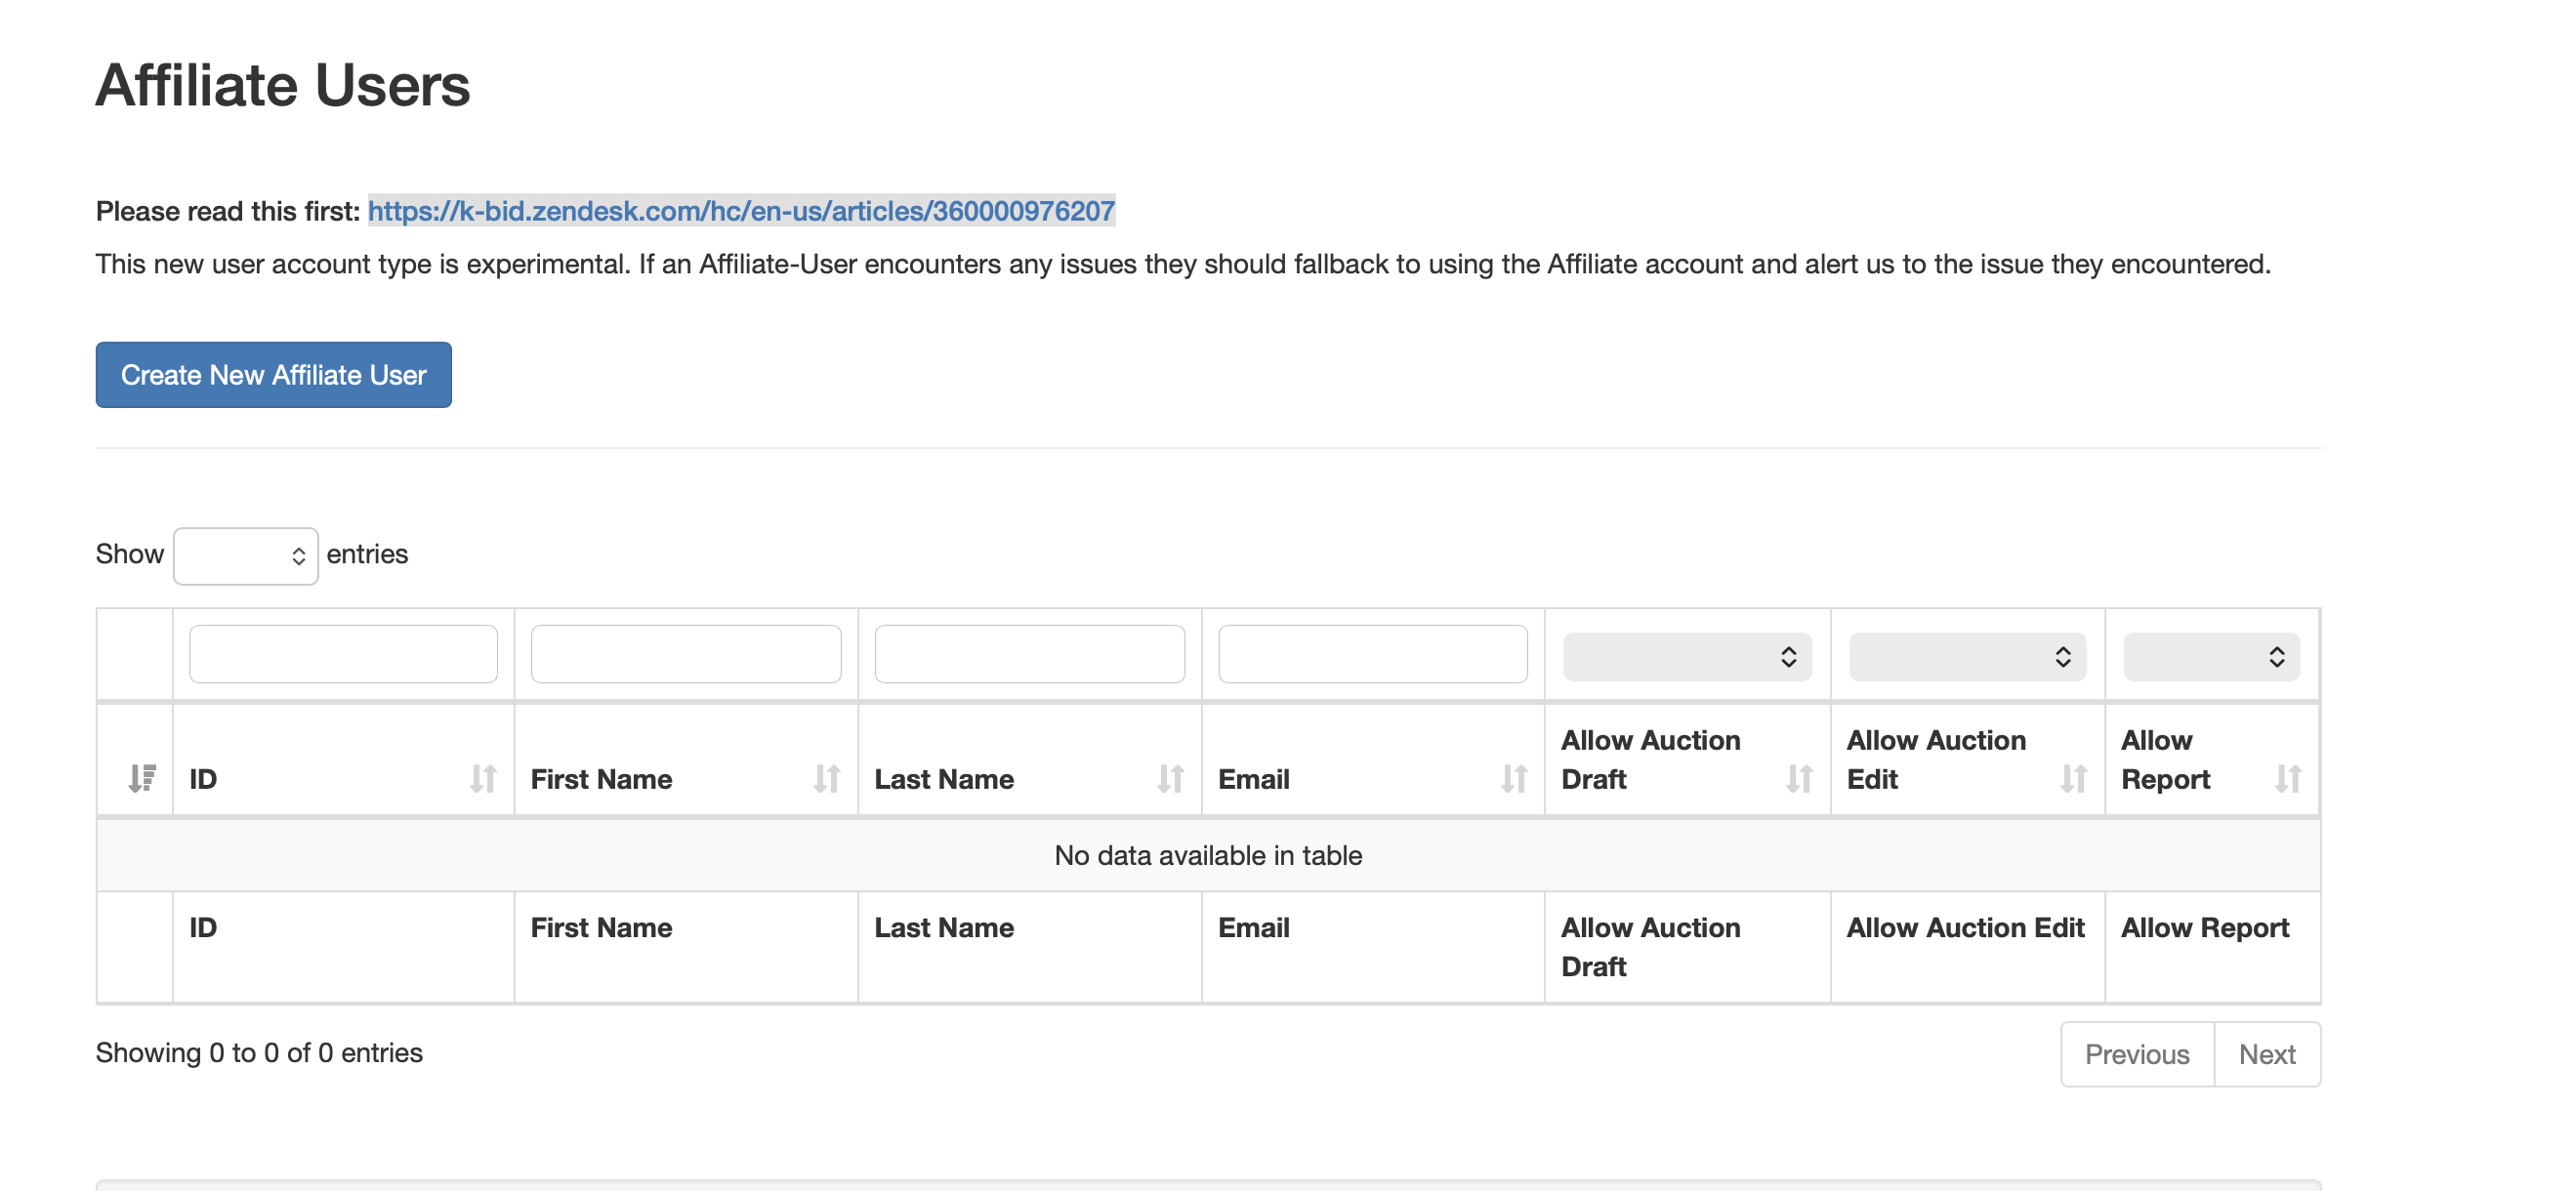Expand the Allow Report filter dropdown

point(2210,657)
